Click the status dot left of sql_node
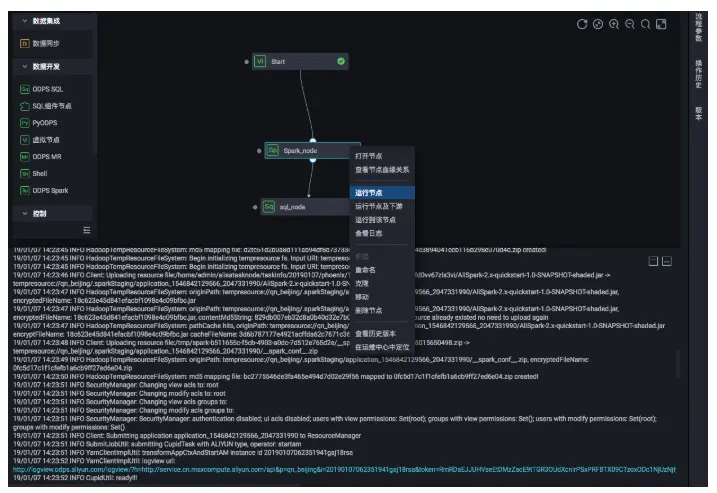Screen dimensions: 717x493 pyautogui.click(x=255, y=207)
